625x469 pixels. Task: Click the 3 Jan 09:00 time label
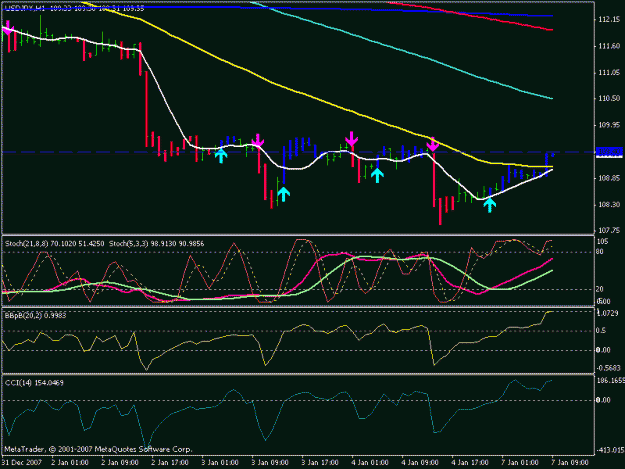pyautogui.click(x=269, y=463)
